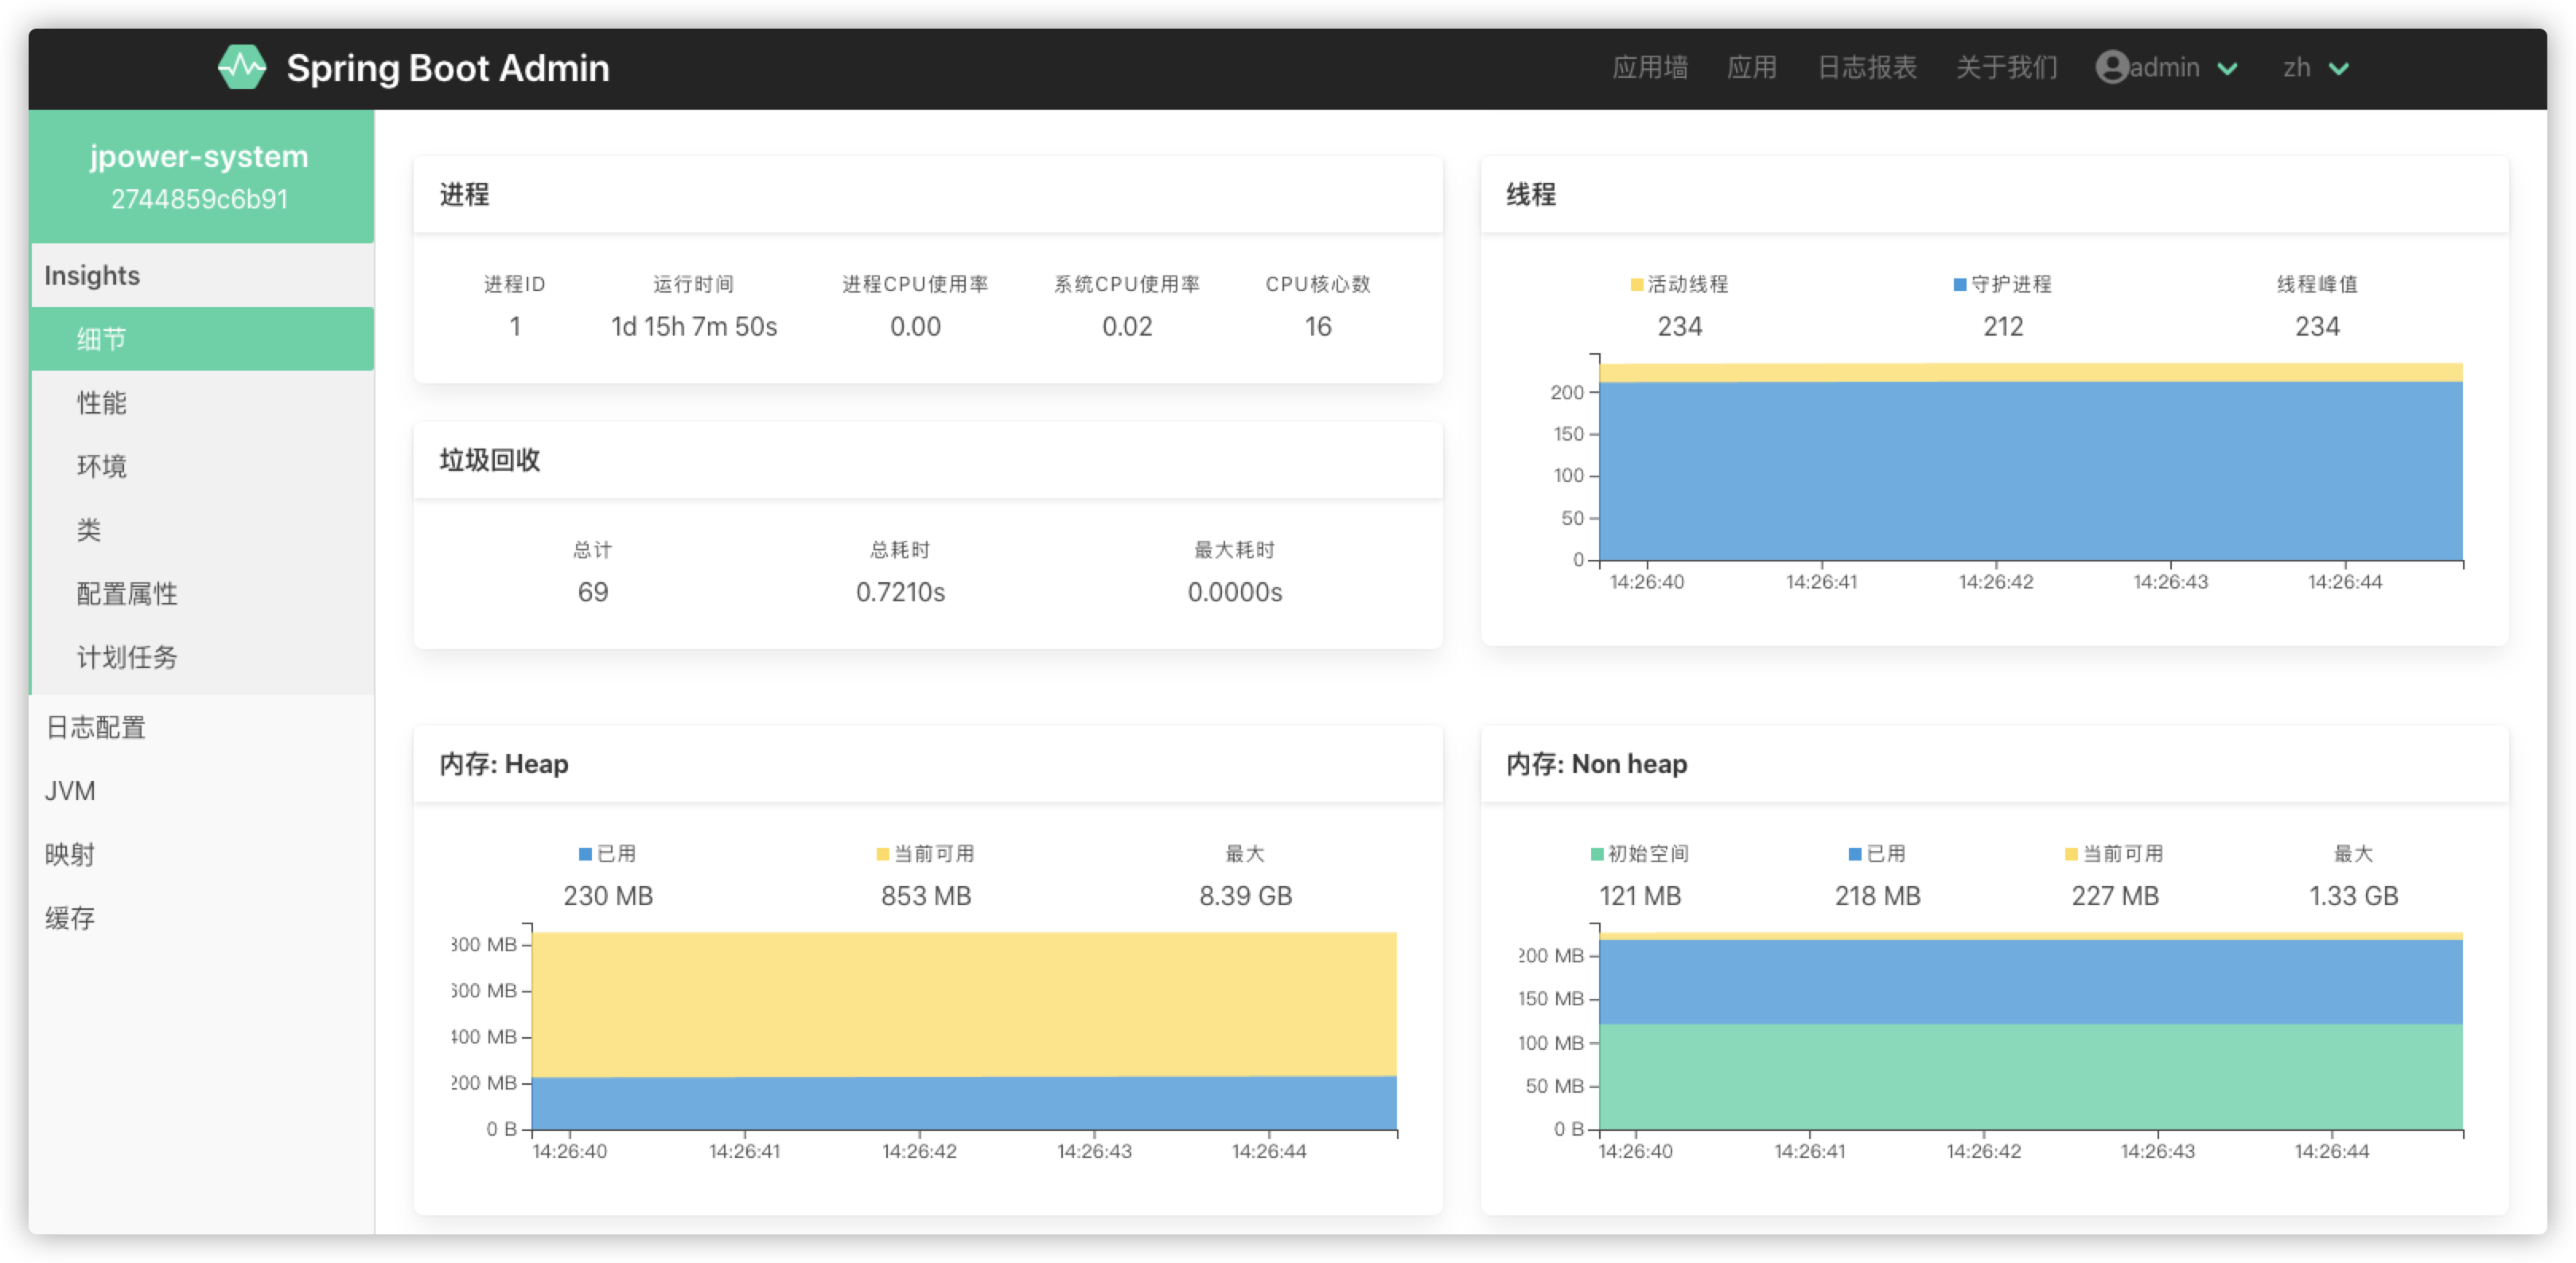Click the 内存: Heap card header

click(x=928, y=764)
